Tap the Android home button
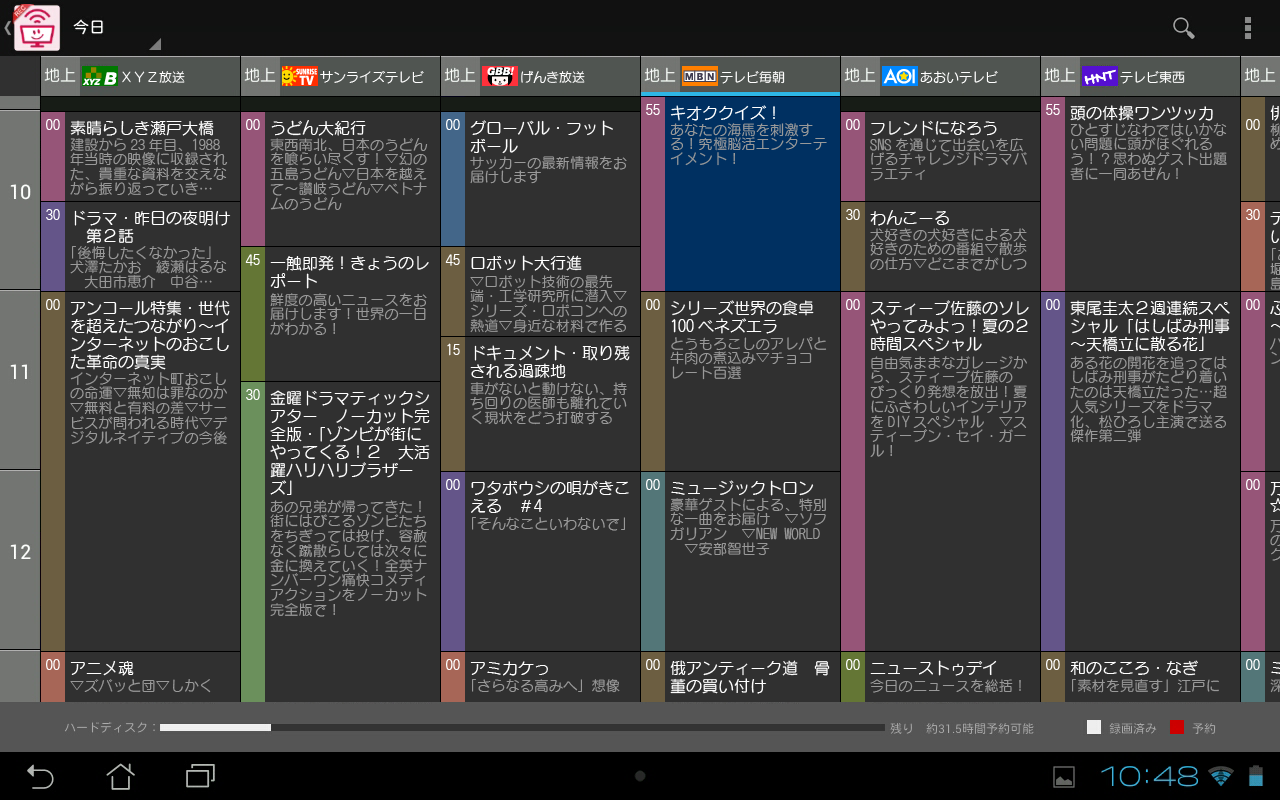Screen dimensions: 1280x800 pos(120,776)
